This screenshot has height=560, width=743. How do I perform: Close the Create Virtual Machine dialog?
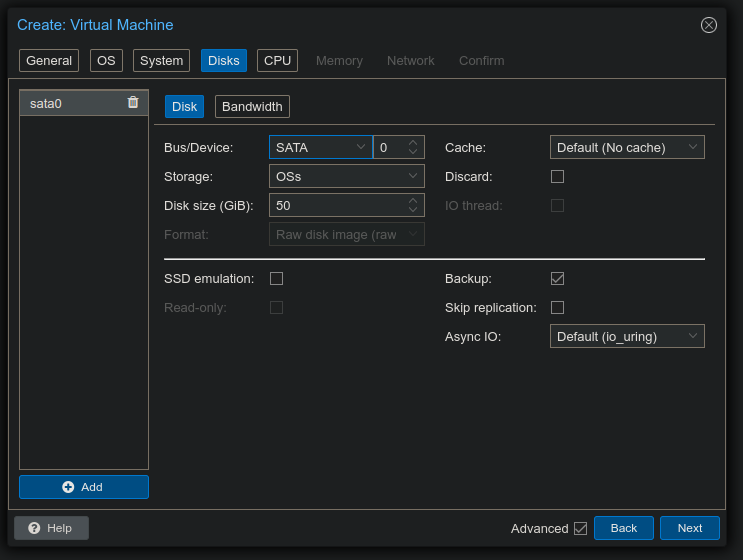(709, 25)
